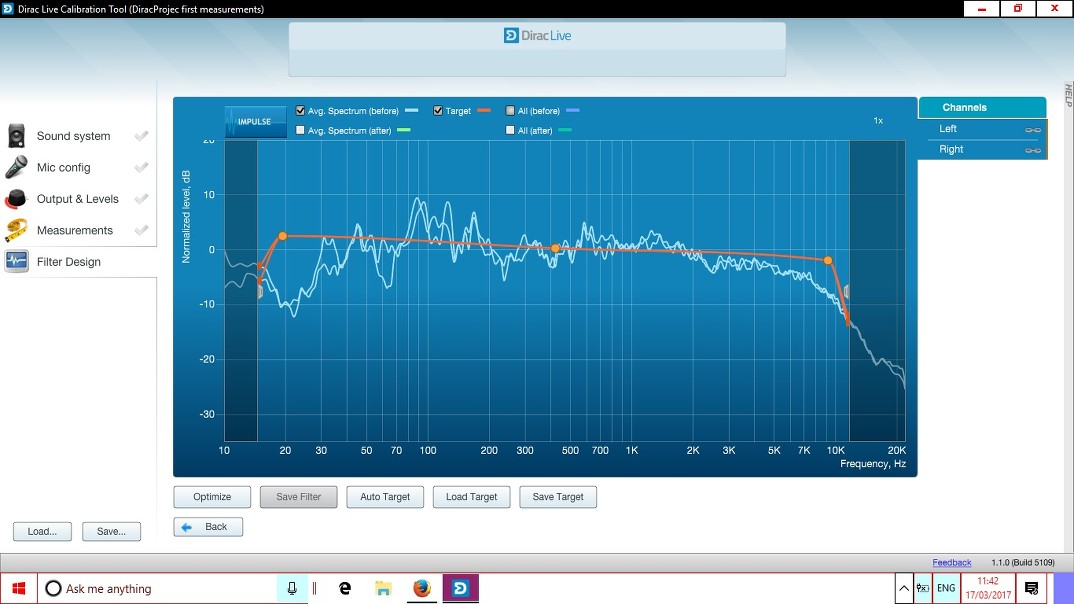Image resolution: width=1074 pixels, height=604 pixels.
Task: Select the Filter Design waveform icon
Action: coord(17,262)
